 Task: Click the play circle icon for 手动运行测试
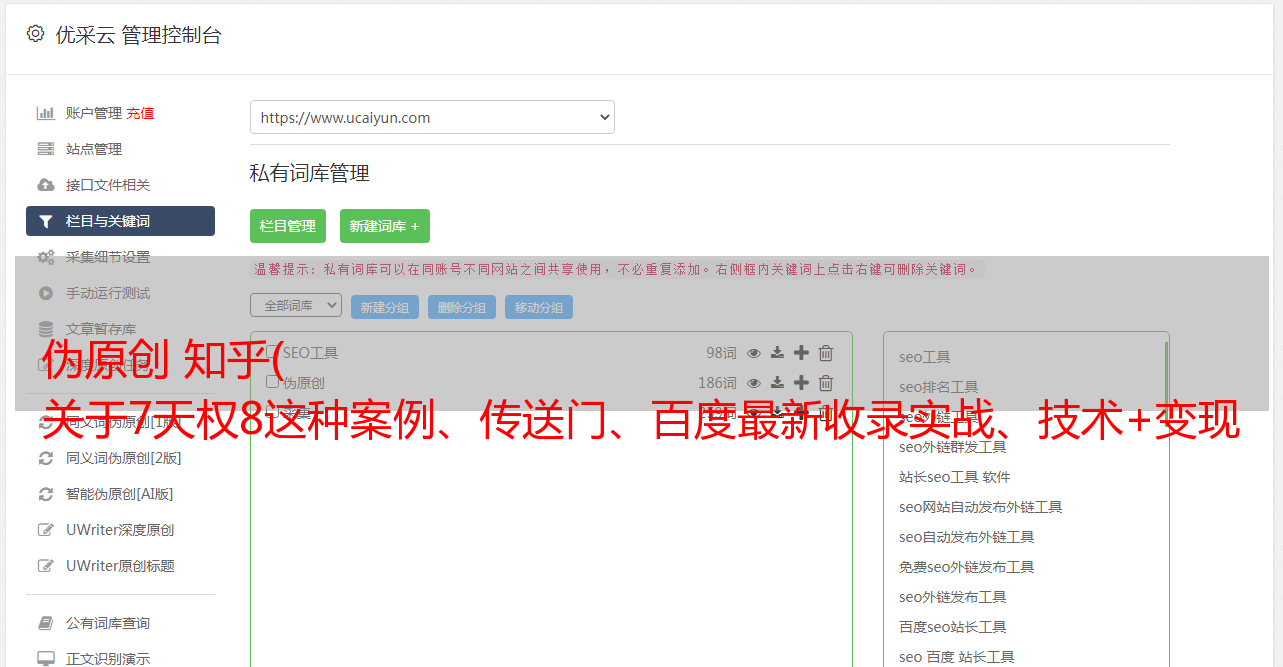pos(45,293)
